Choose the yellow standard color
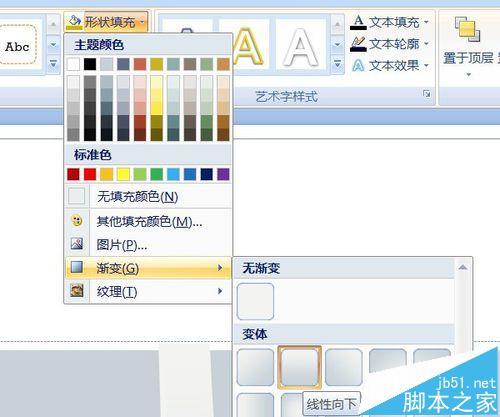This screenshot has height=417, width=500. point(123,174)
